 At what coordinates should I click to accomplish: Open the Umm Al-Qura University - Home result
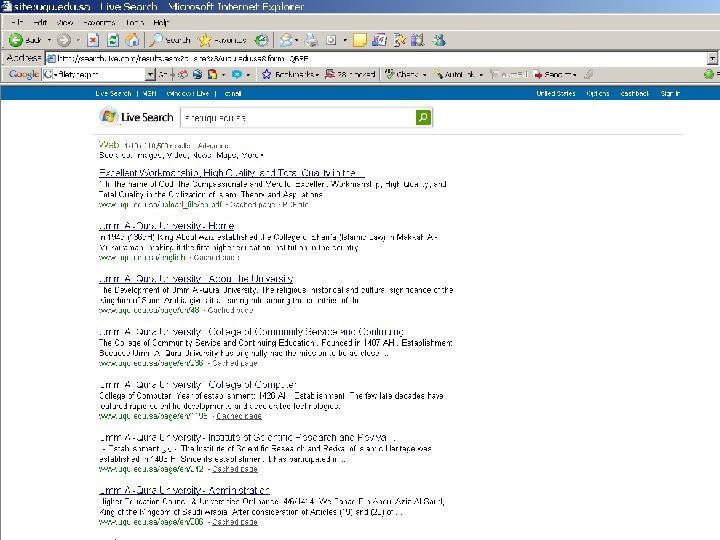point(167,225)
